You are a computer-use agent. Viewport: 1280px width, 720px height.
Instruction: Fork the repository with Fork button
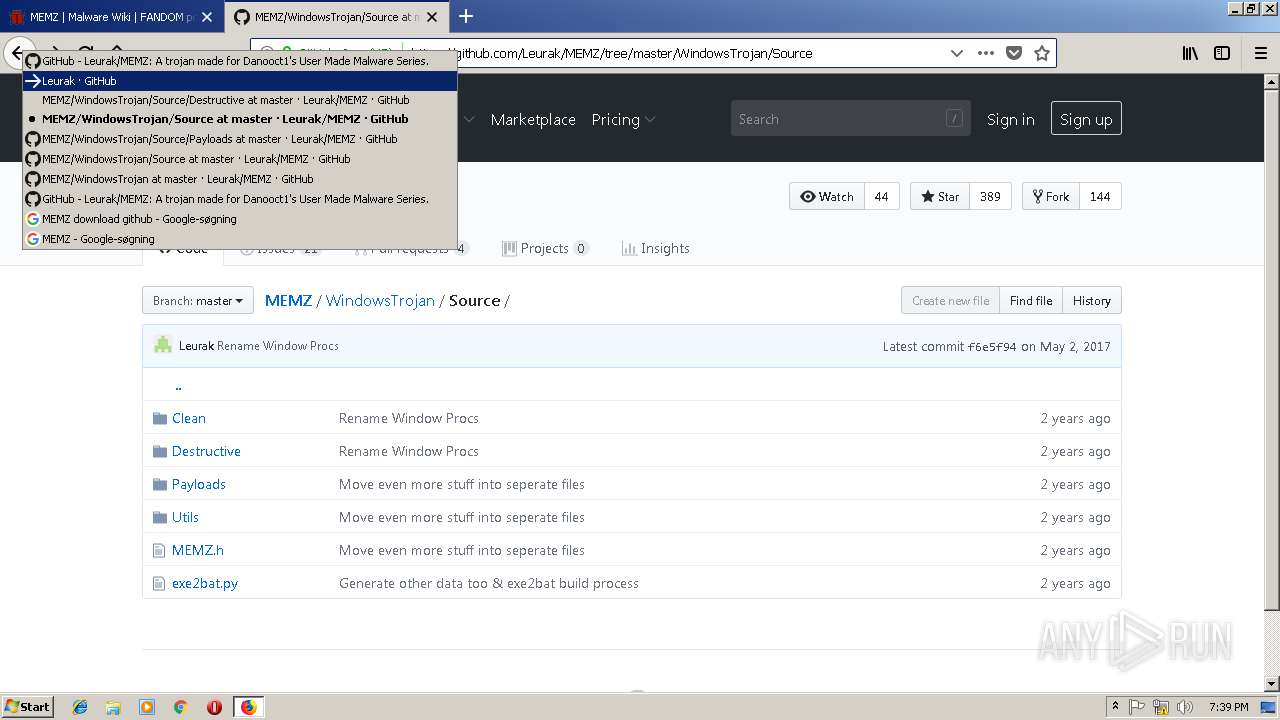coord(1051,197)
